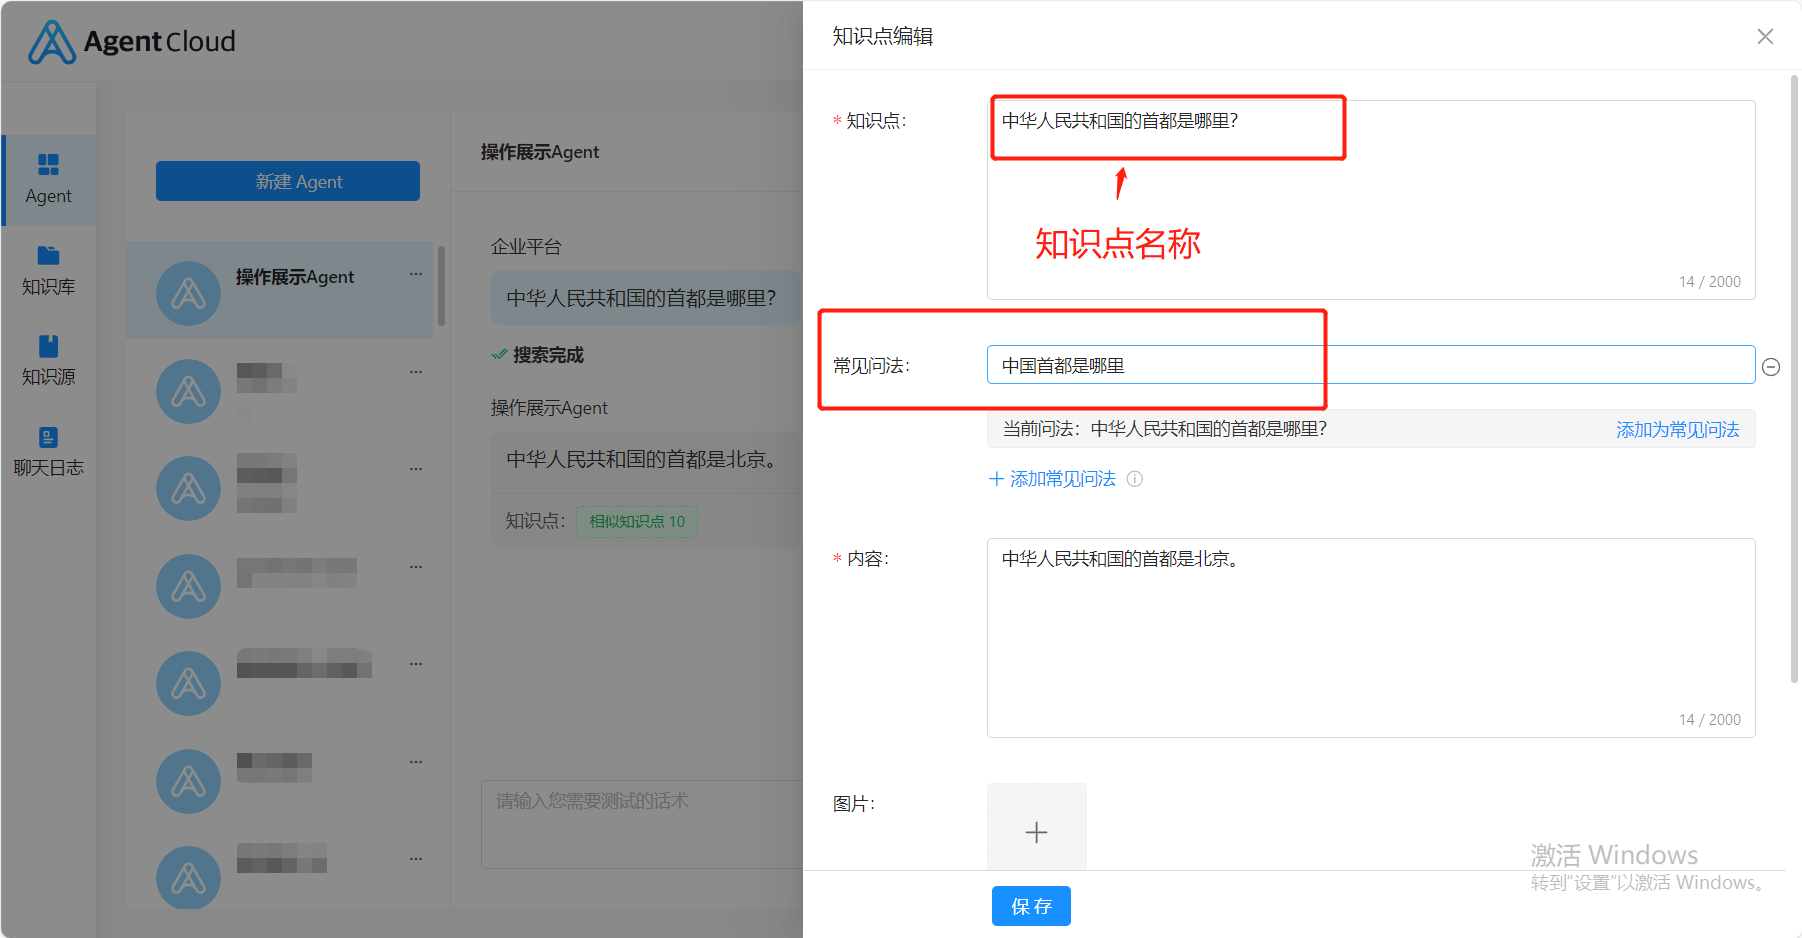This screenshot has width=1802, height=938.
Task: Focus the test phrase input box
Action: pyautogui.click(x=642, y=824)
